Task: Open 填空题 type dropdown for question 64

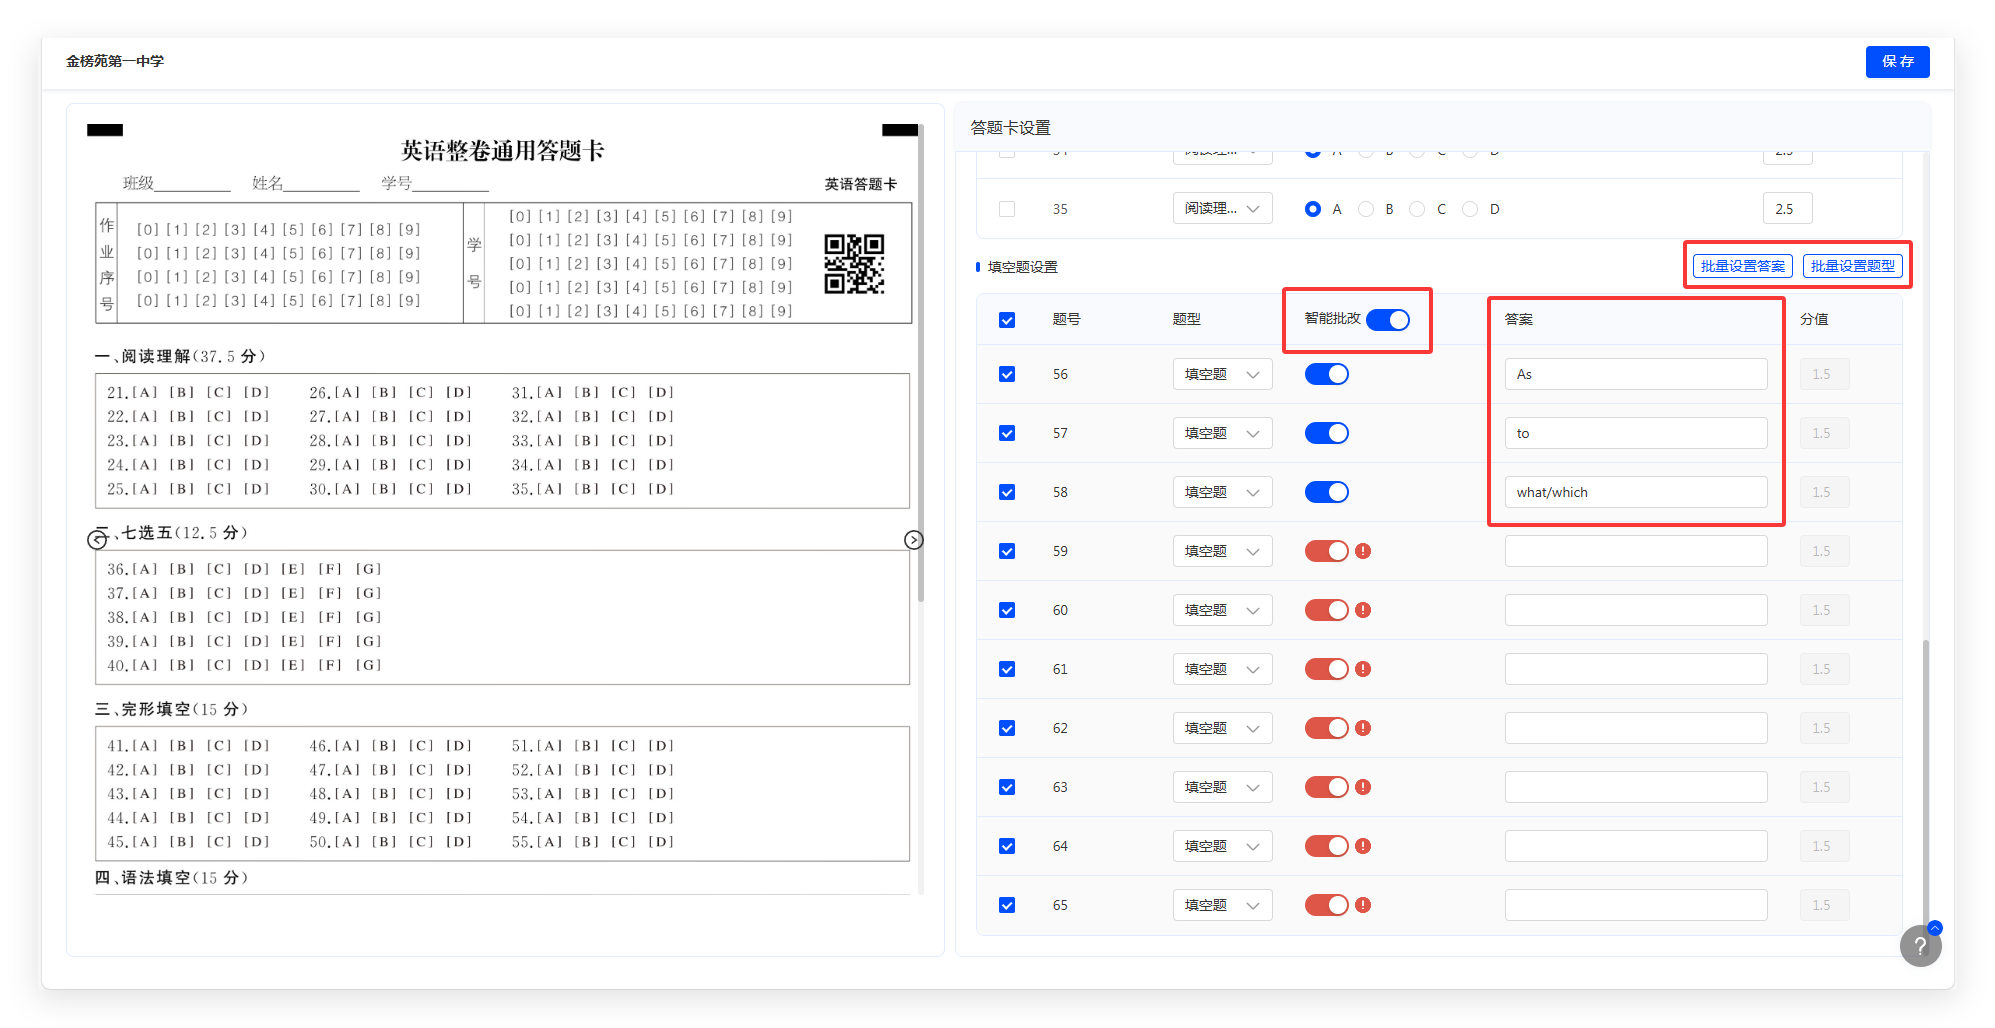Action: coord(1222,846)
